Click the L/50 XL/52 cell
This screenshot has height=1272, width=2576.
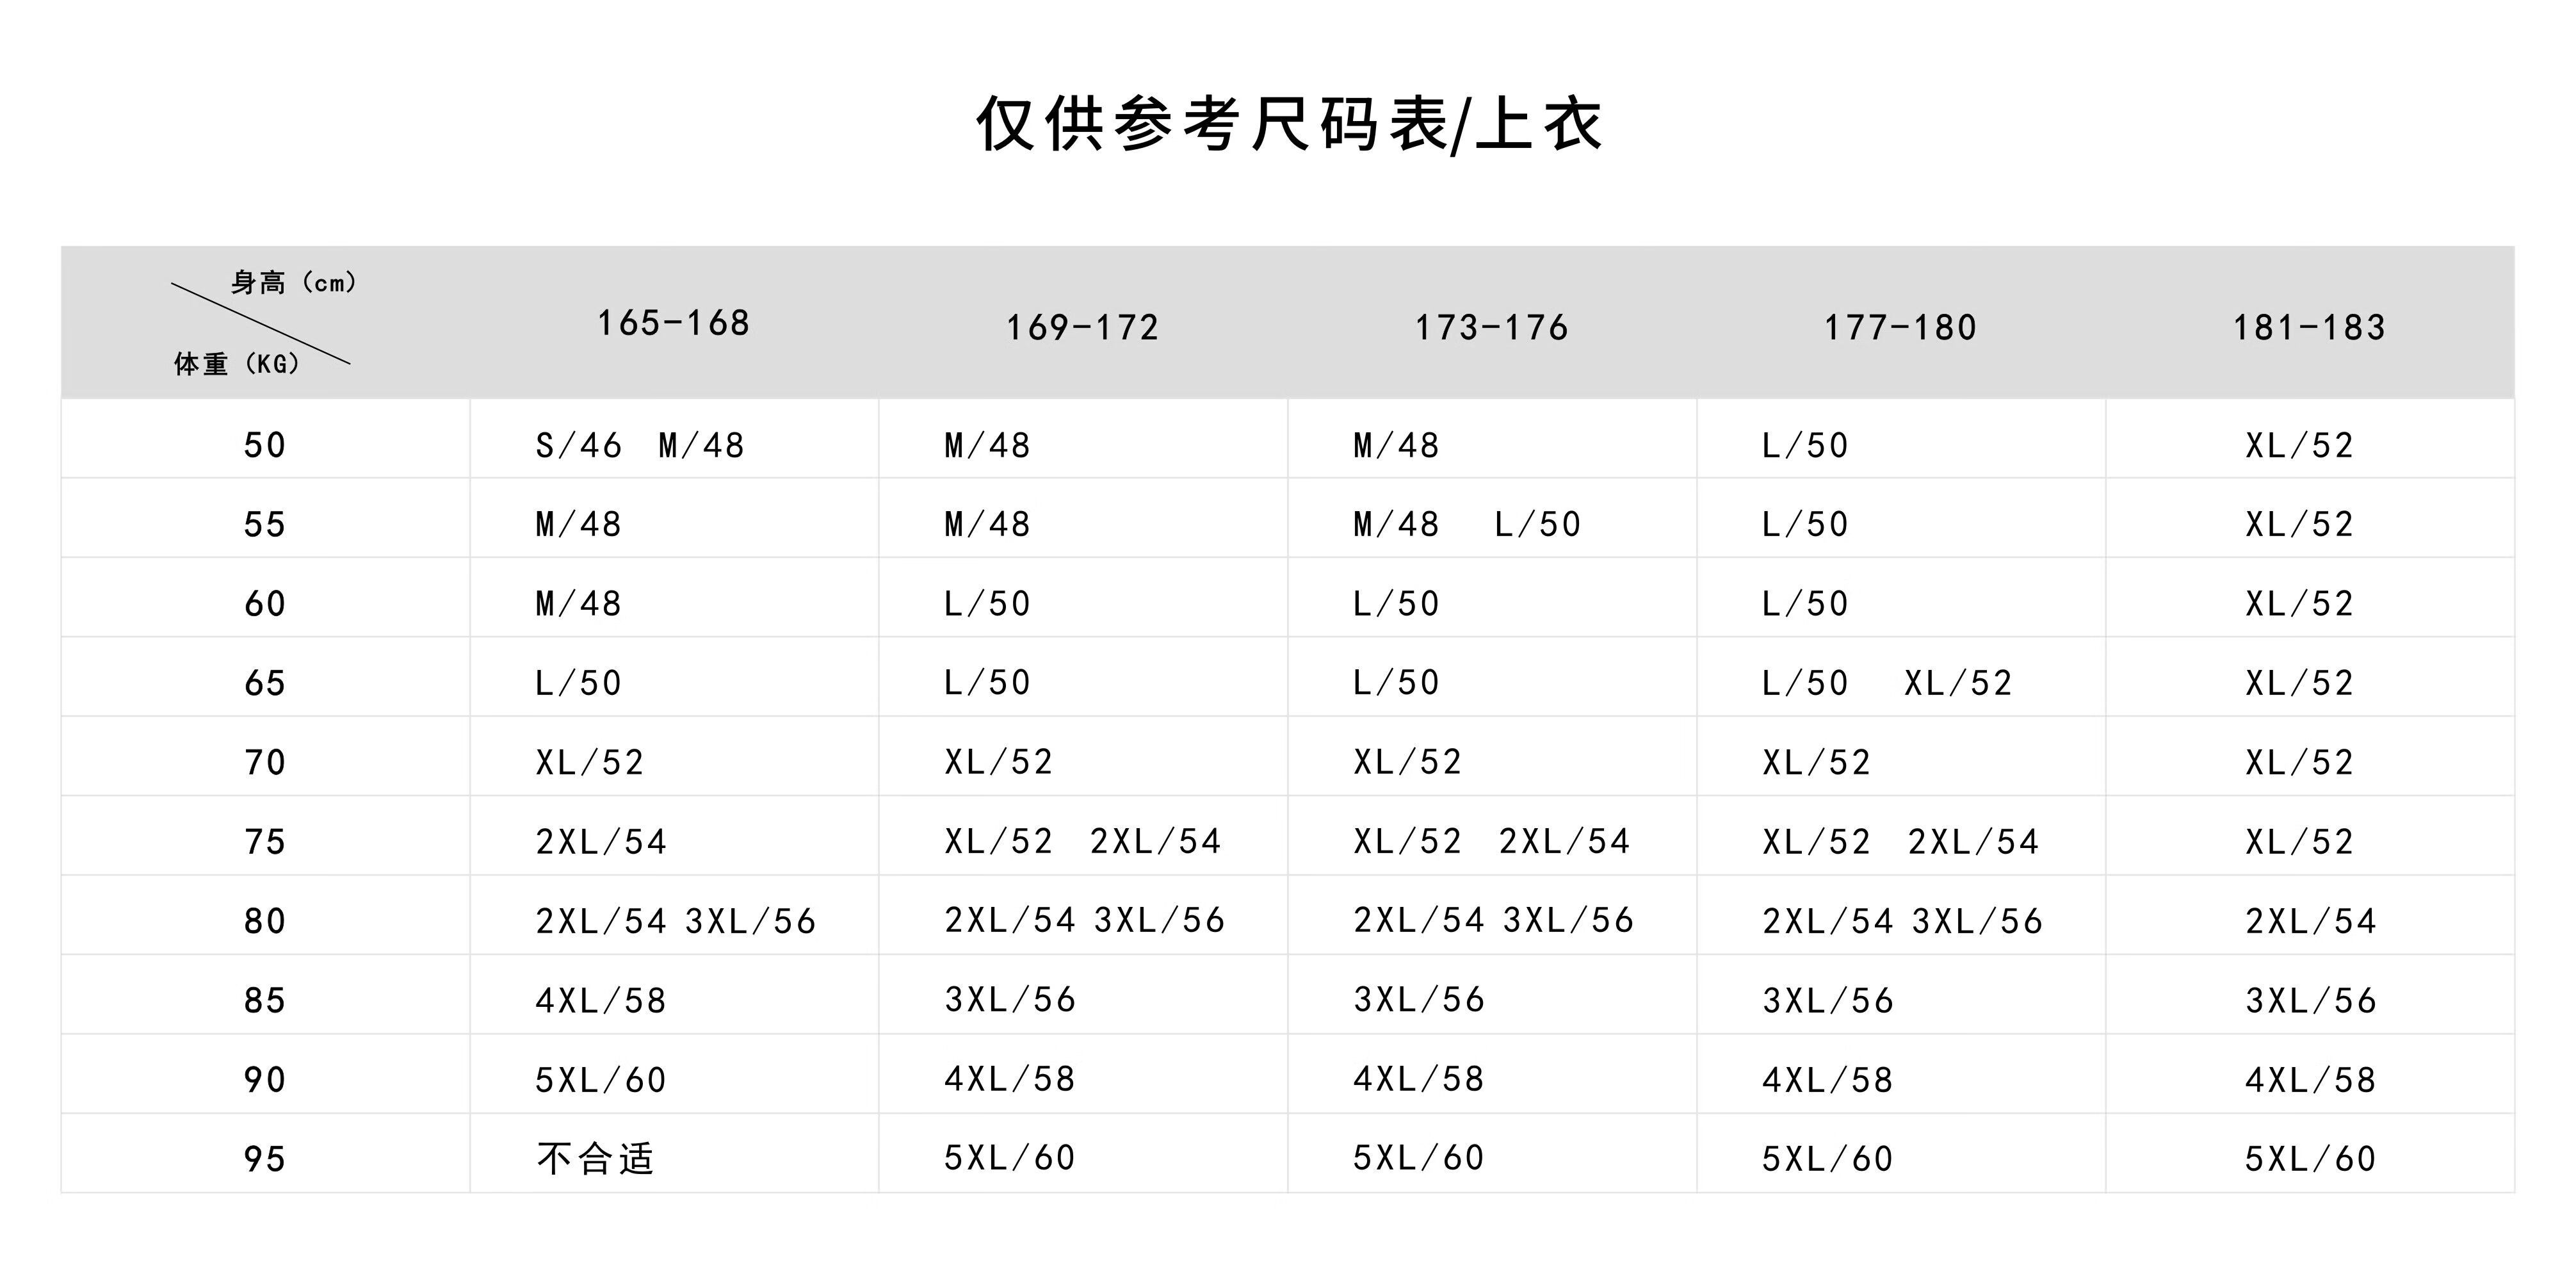[x=1886, y=683]
